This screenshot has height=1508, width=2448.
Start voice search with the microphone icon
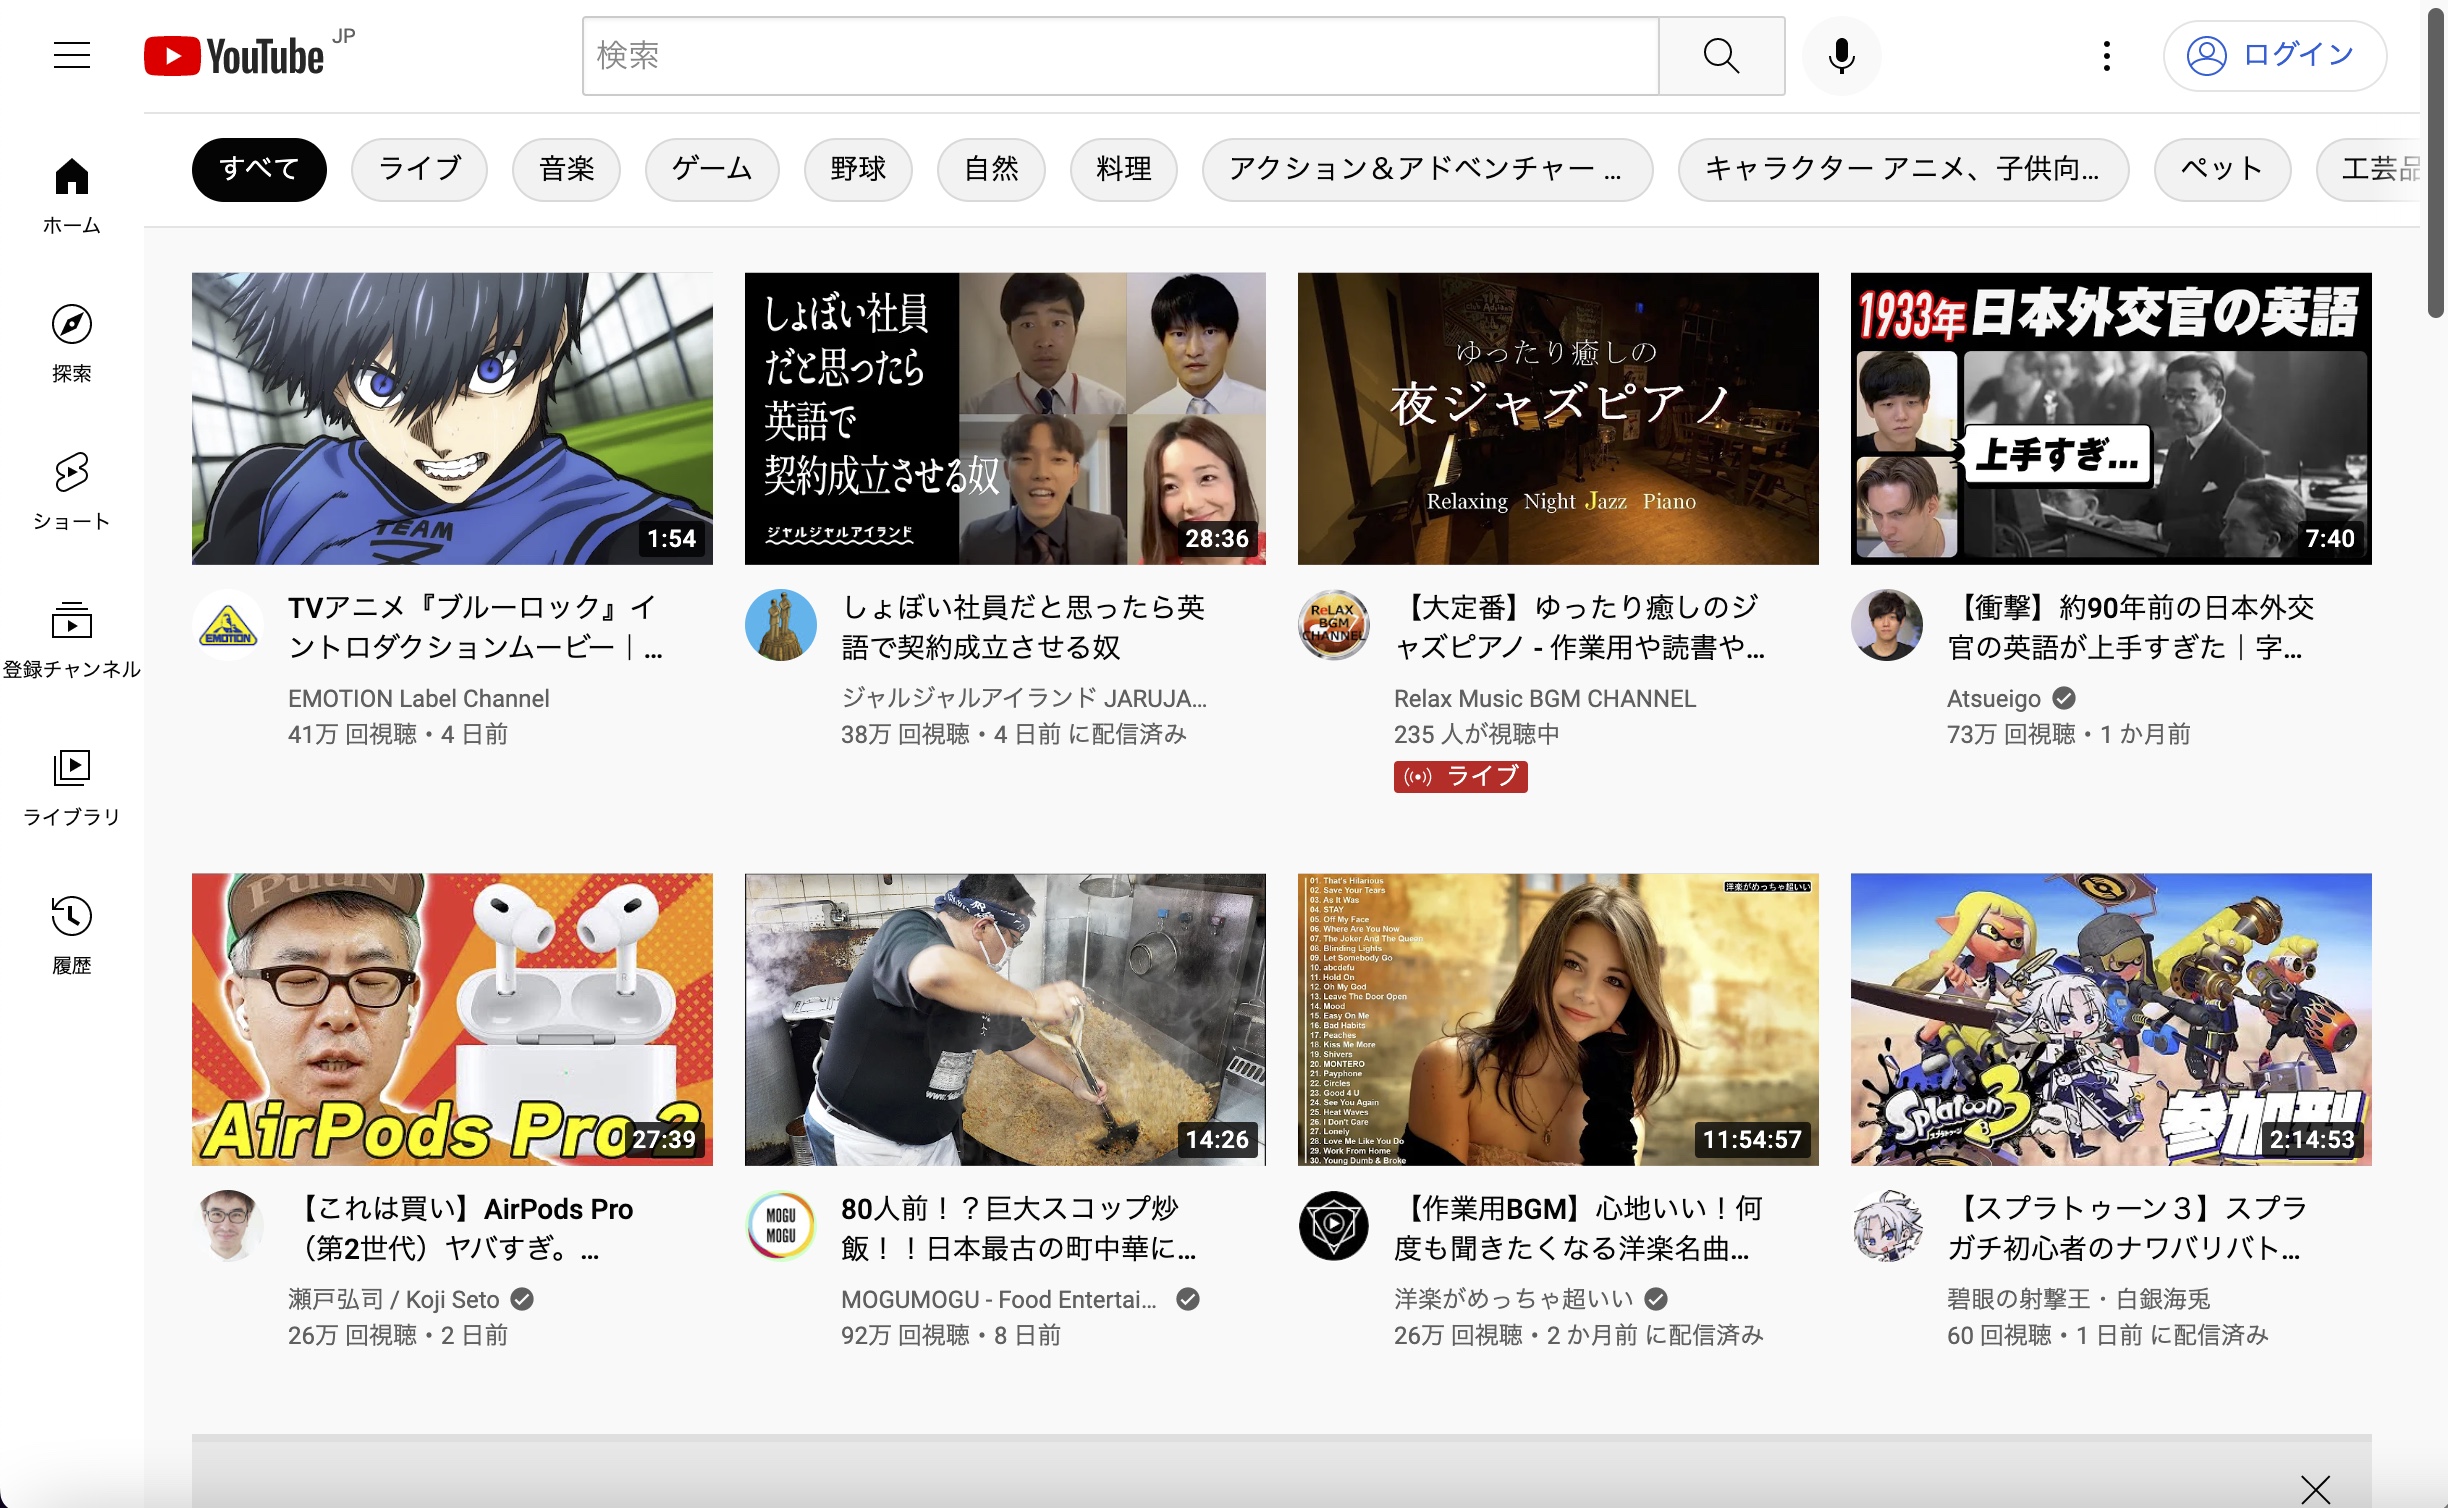click(1841, 55)
